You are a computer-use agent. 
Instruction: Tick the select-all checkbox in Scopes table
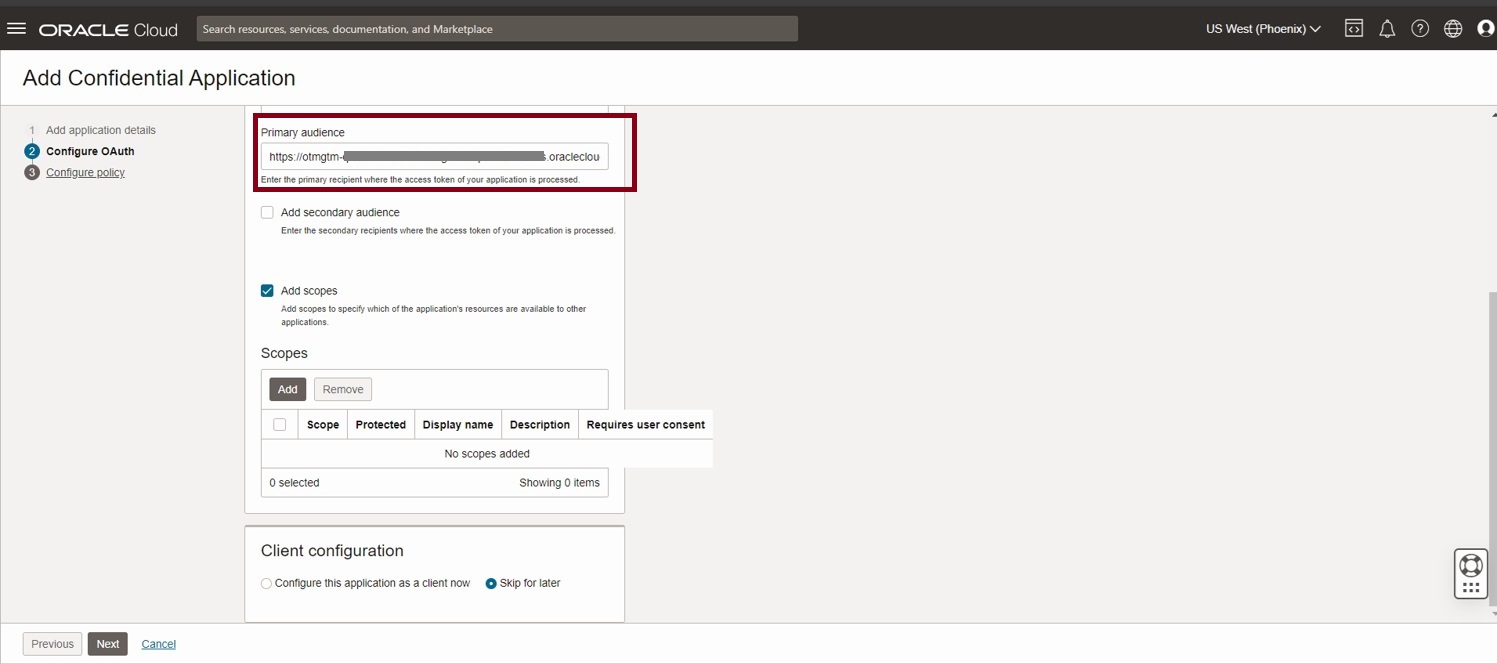coord(279,425)
